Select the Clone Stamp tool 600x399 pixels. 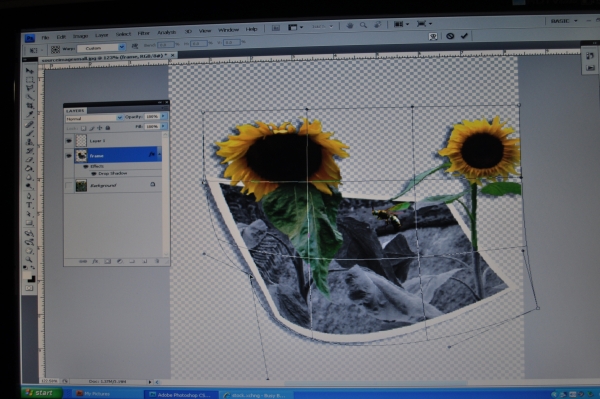point(29,142)
